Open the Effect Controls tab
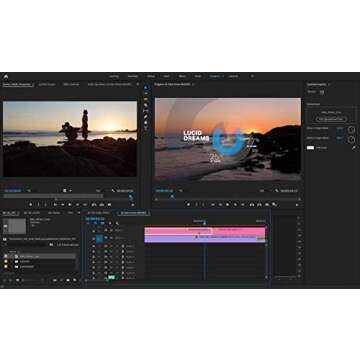 click(72, 84)
